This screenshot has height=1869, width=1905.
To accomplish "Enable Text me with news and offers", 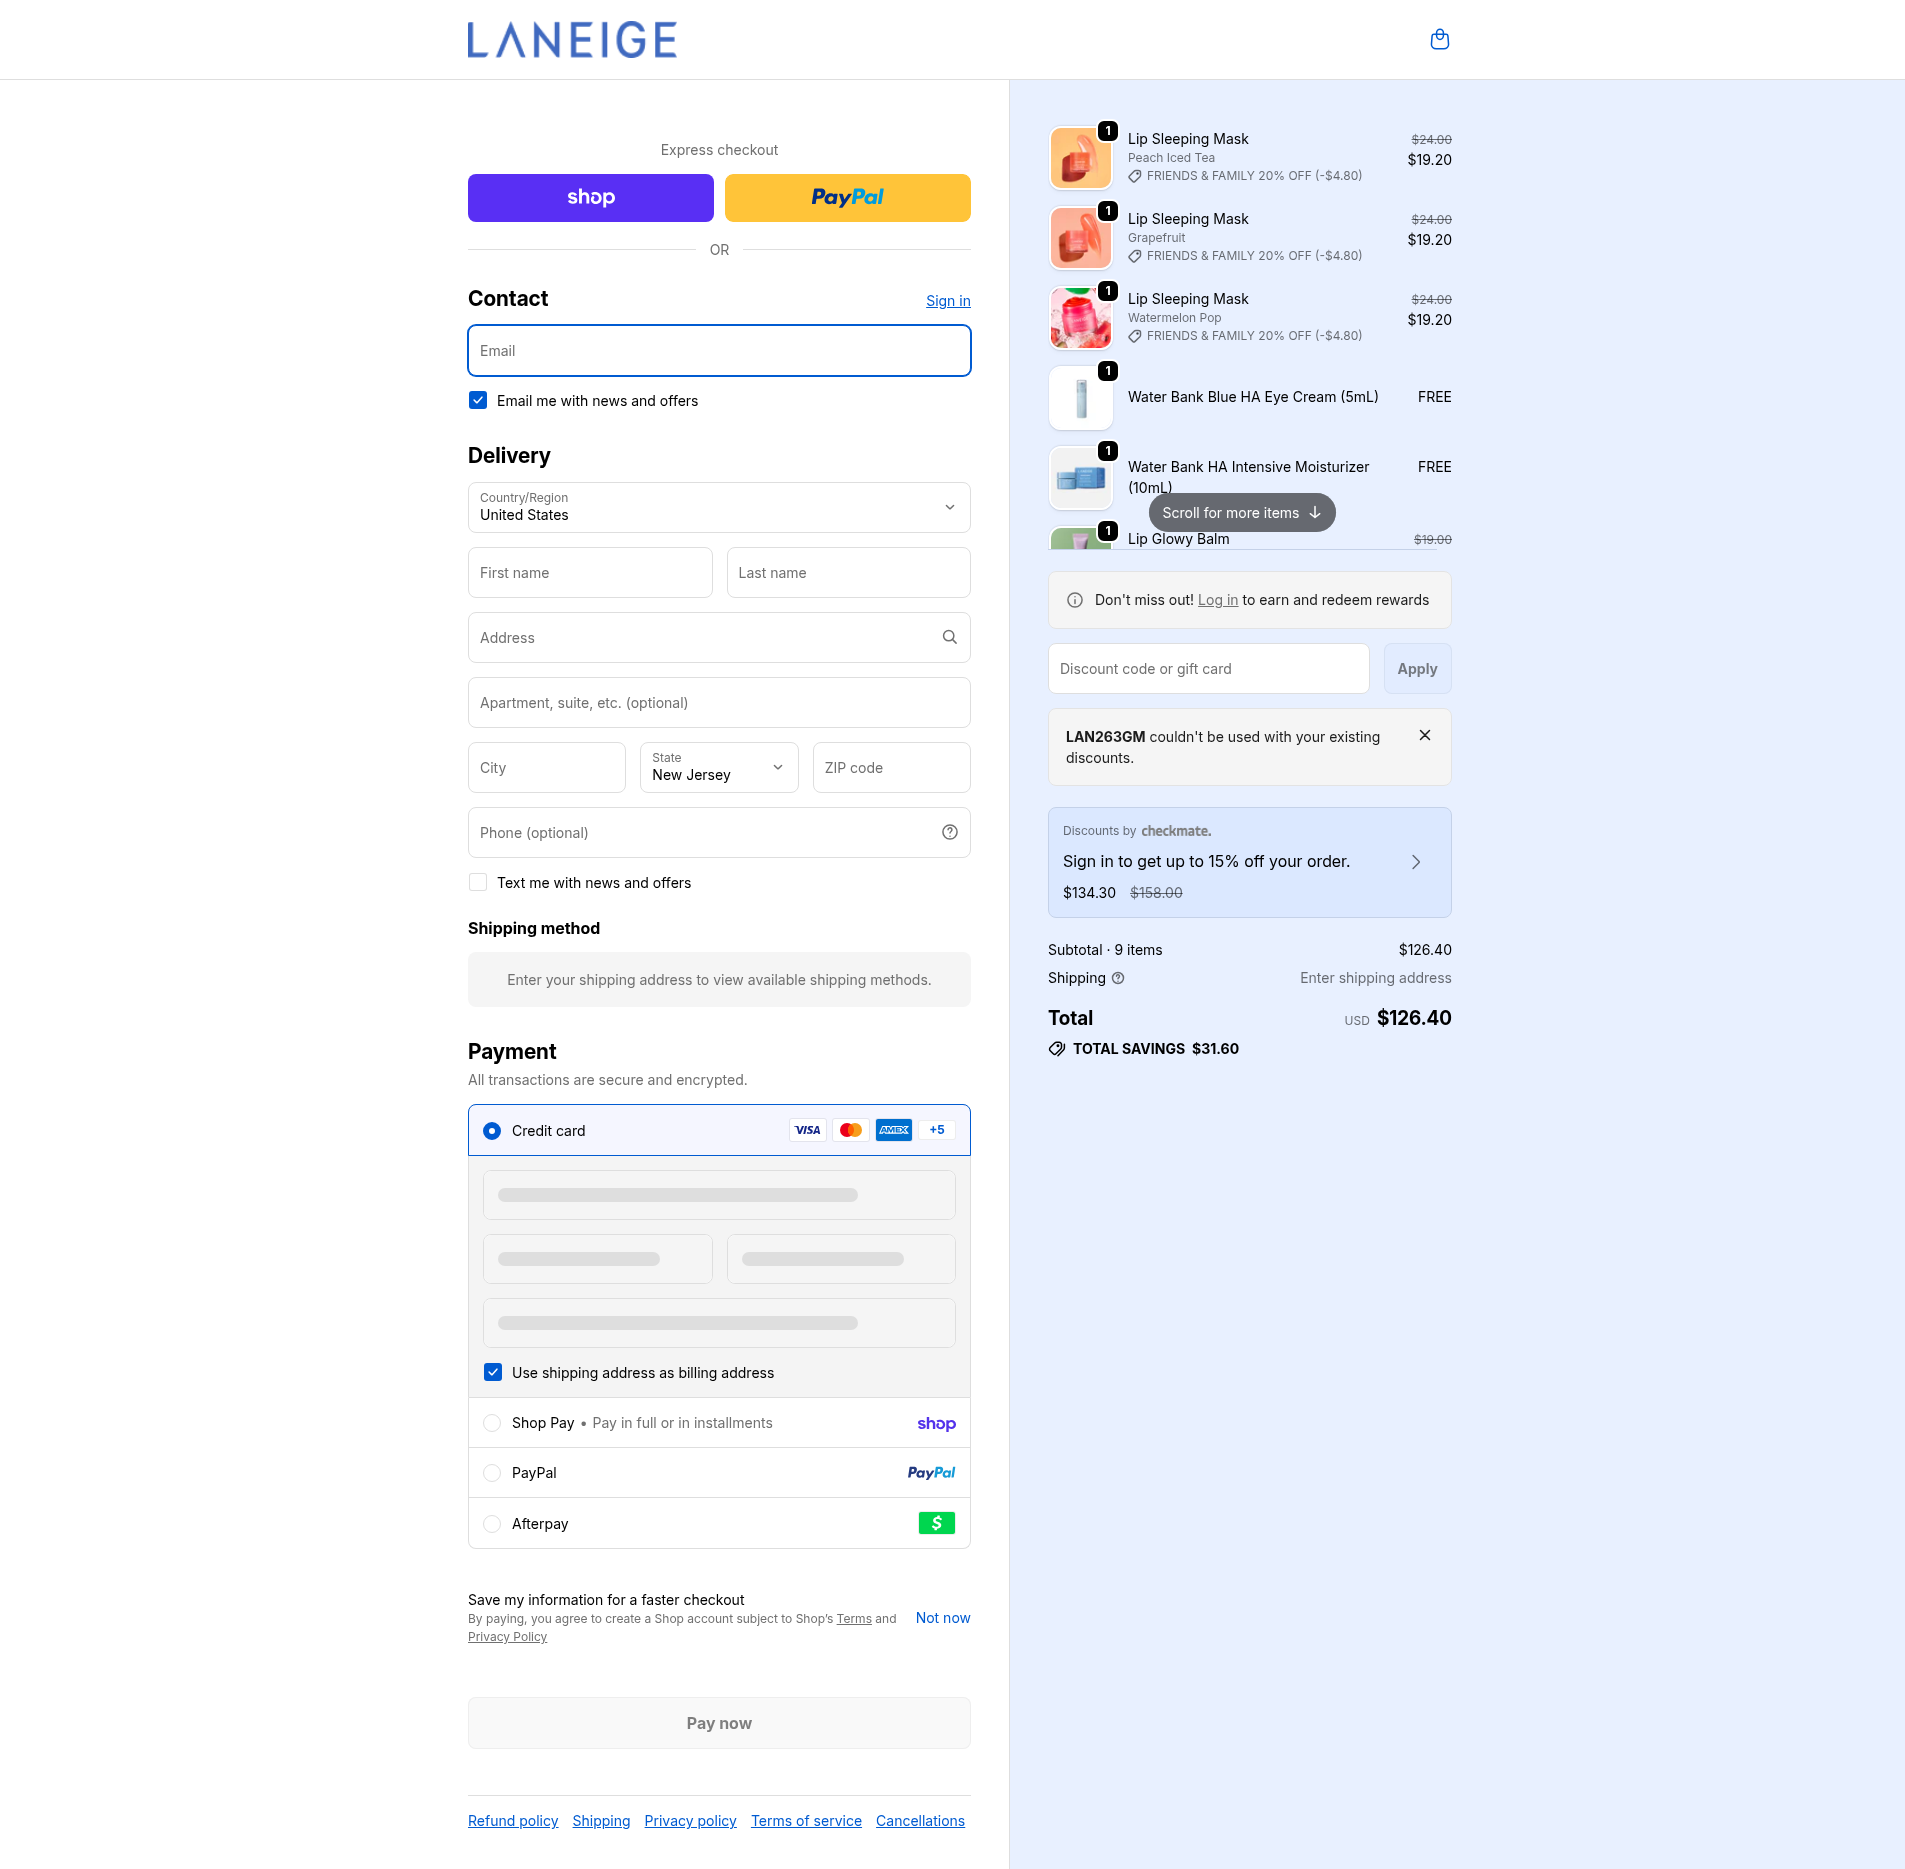I will tap(478, 883).
